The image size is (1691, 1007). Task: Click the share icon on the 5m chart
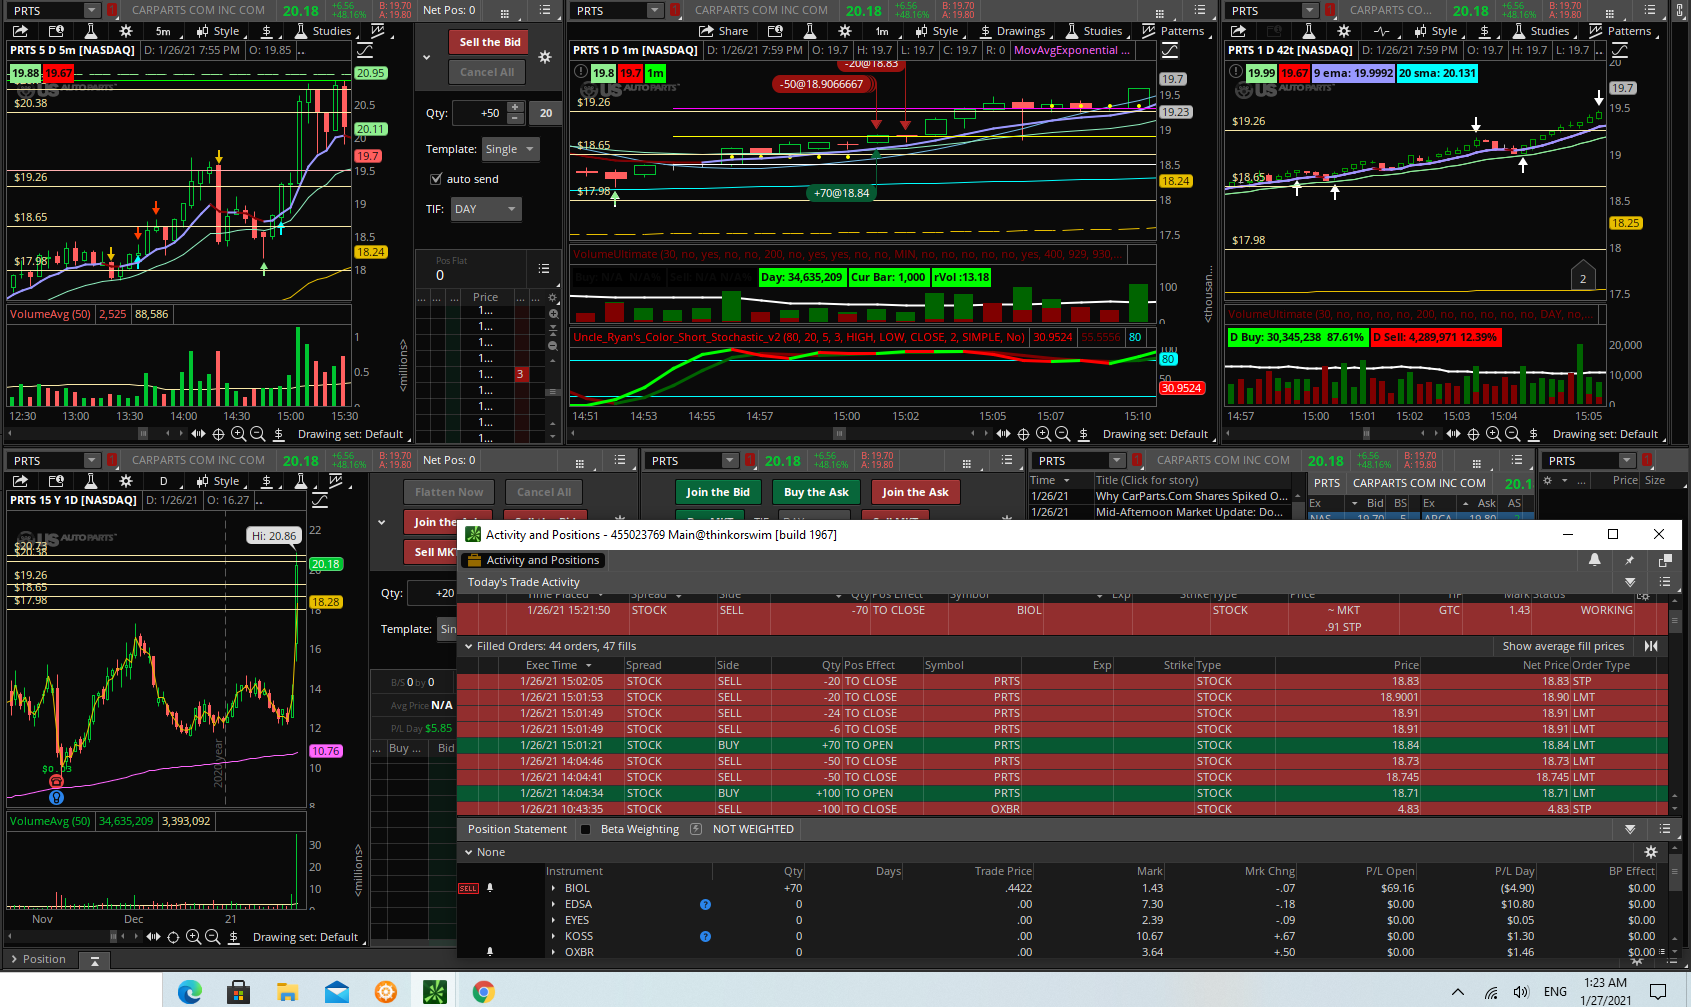(x=21, y=31)
